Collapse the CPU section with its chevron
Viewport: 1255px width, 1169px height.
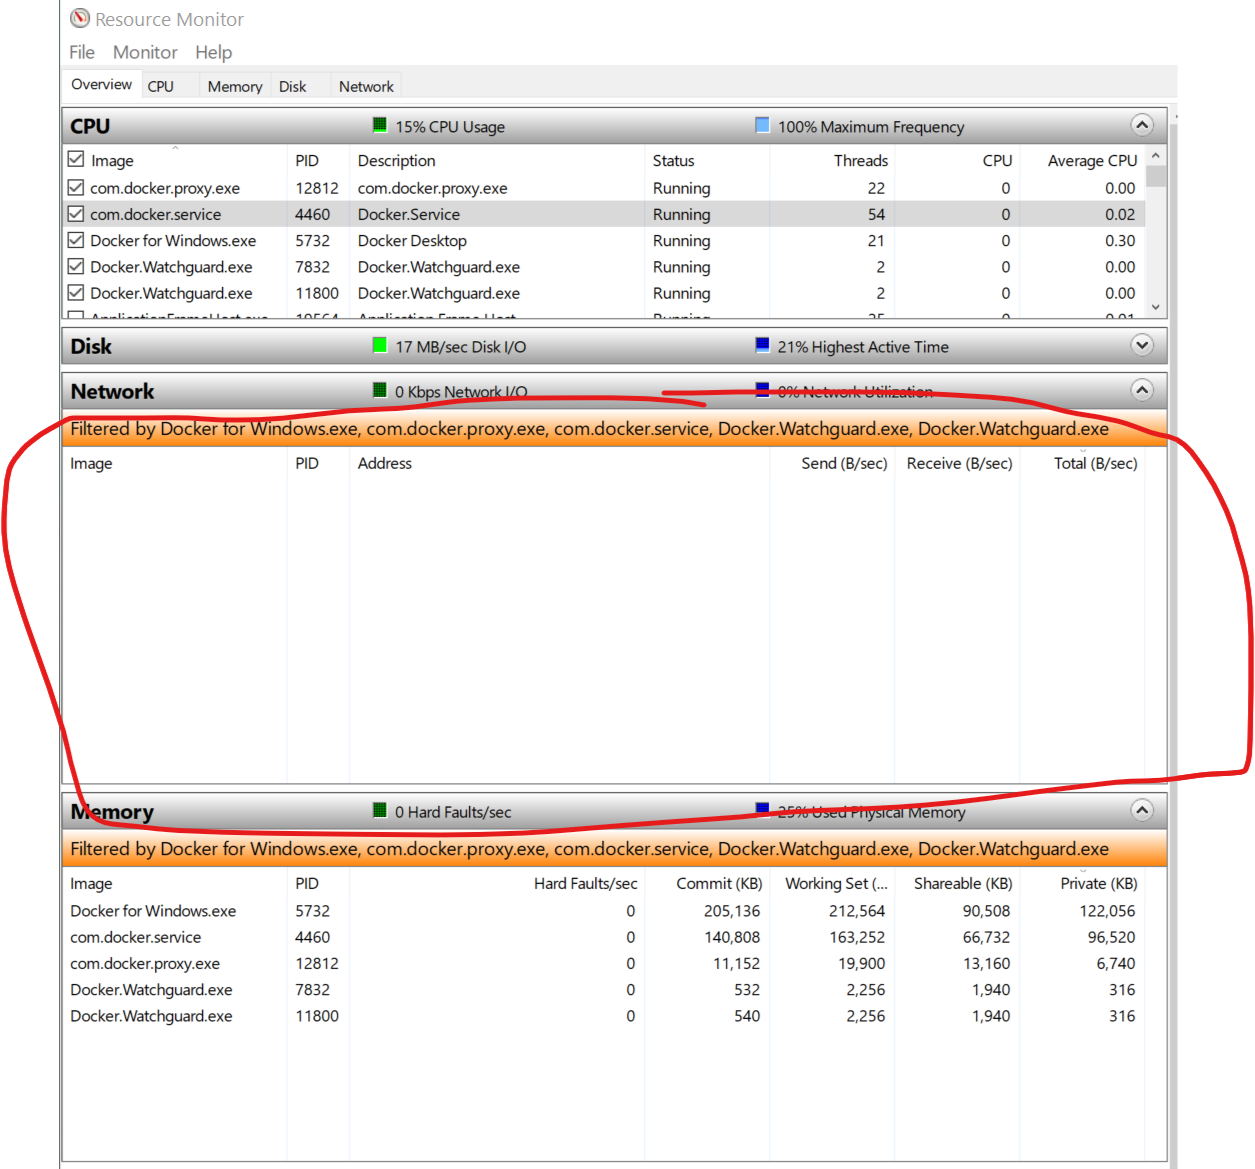tap(1142, 125)
